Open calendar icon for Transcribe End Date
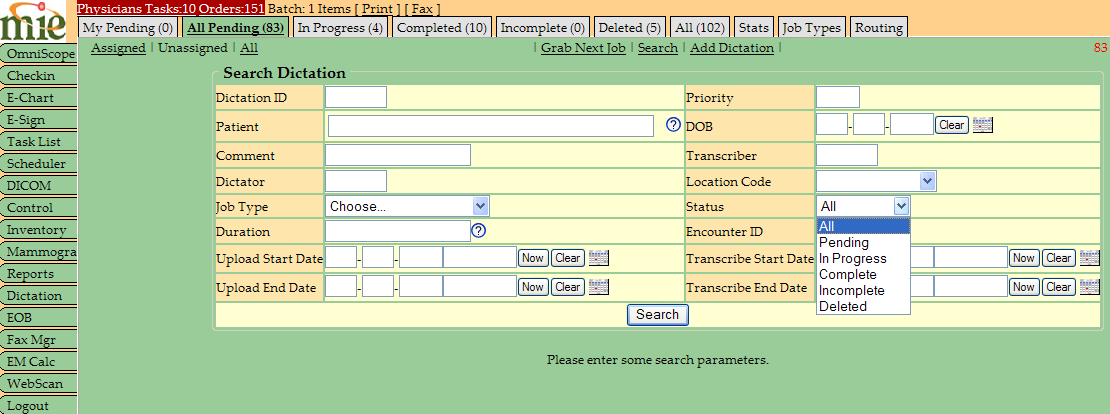 pos(1090,287)
